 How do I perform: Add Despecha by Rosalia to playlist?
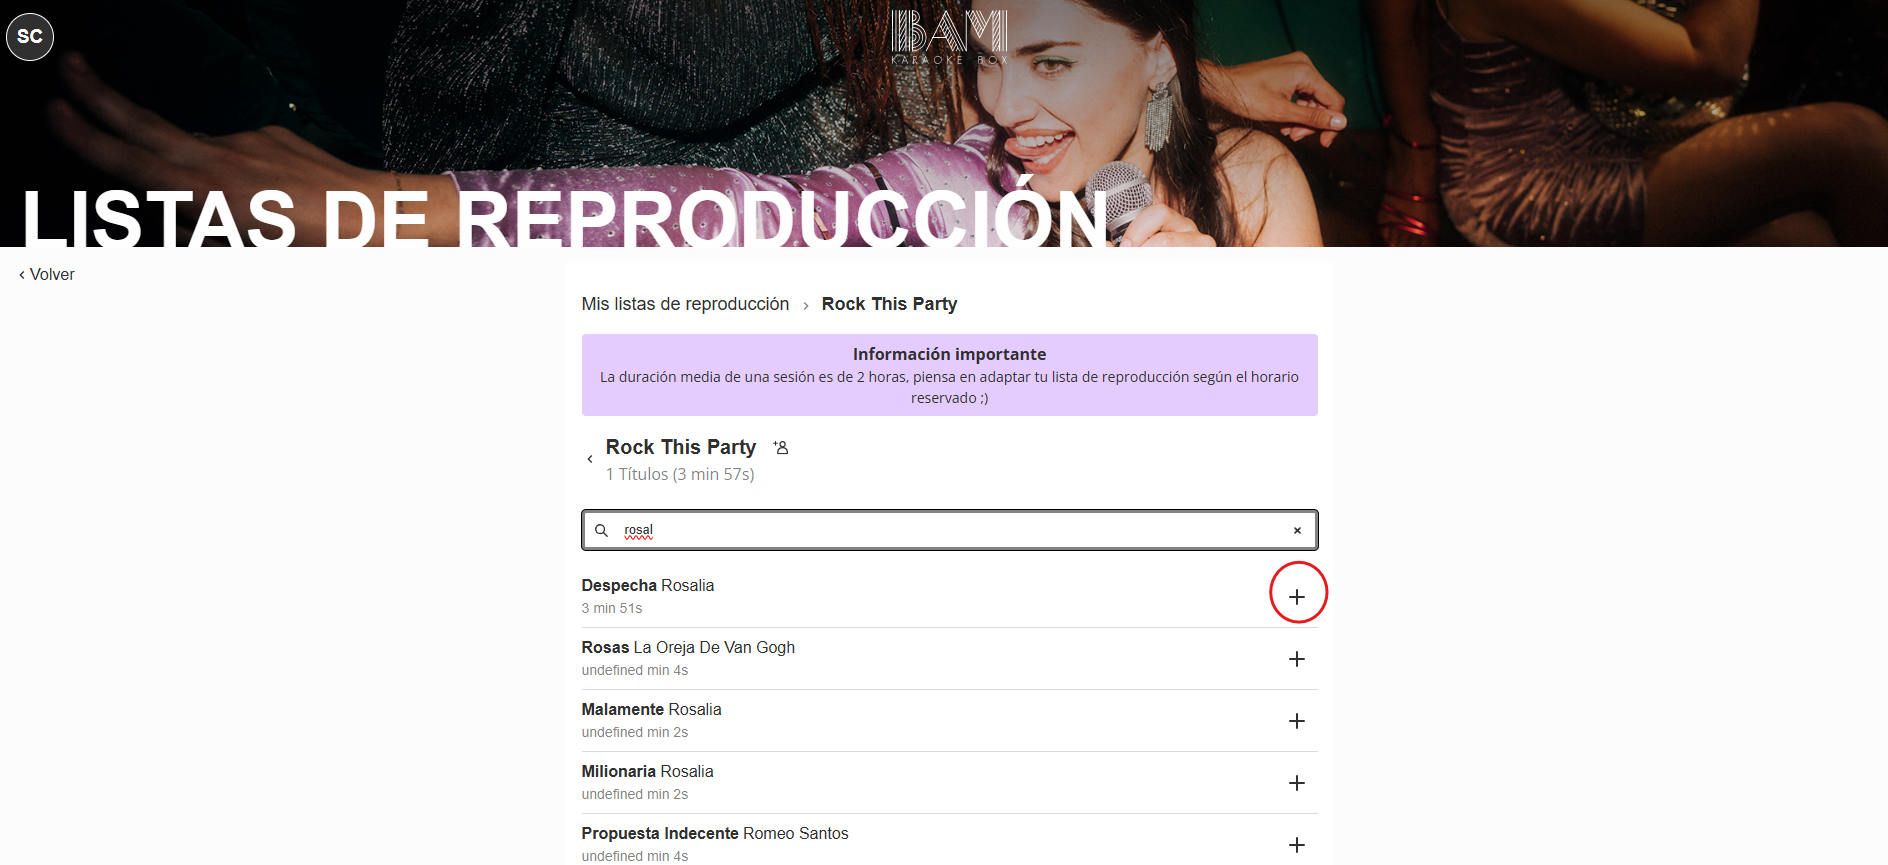1297,597
